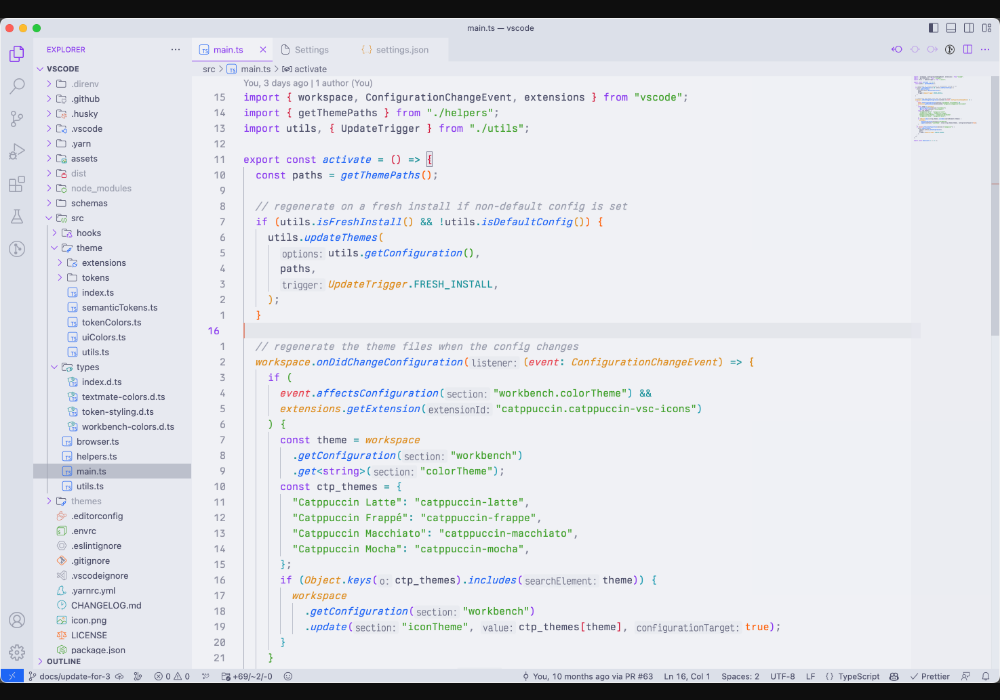Screen dimensions: 1000x700
Task: Open the Testing flask icon
Action: click(16, 216)
